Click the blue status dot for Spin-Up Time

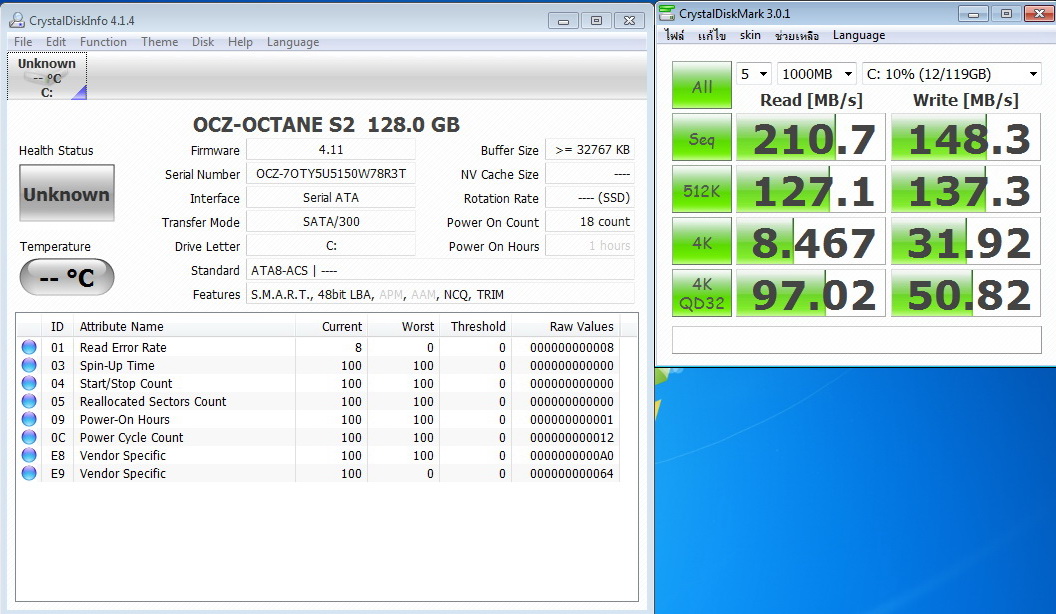[29, 366]
